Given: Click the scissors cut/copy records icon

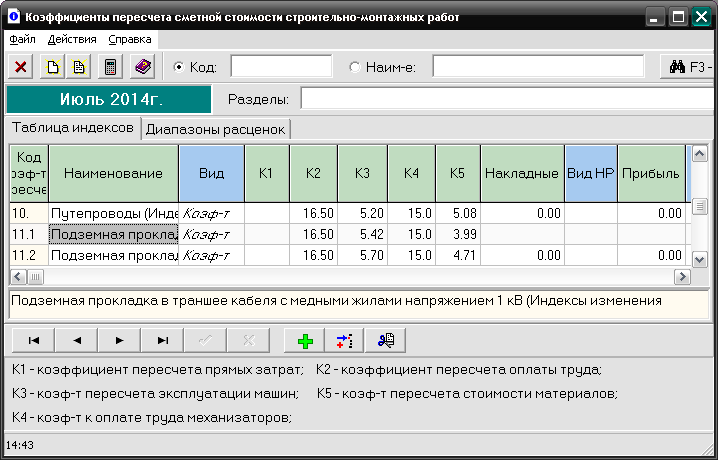Looking at the screenshot, I should point(386,341).
